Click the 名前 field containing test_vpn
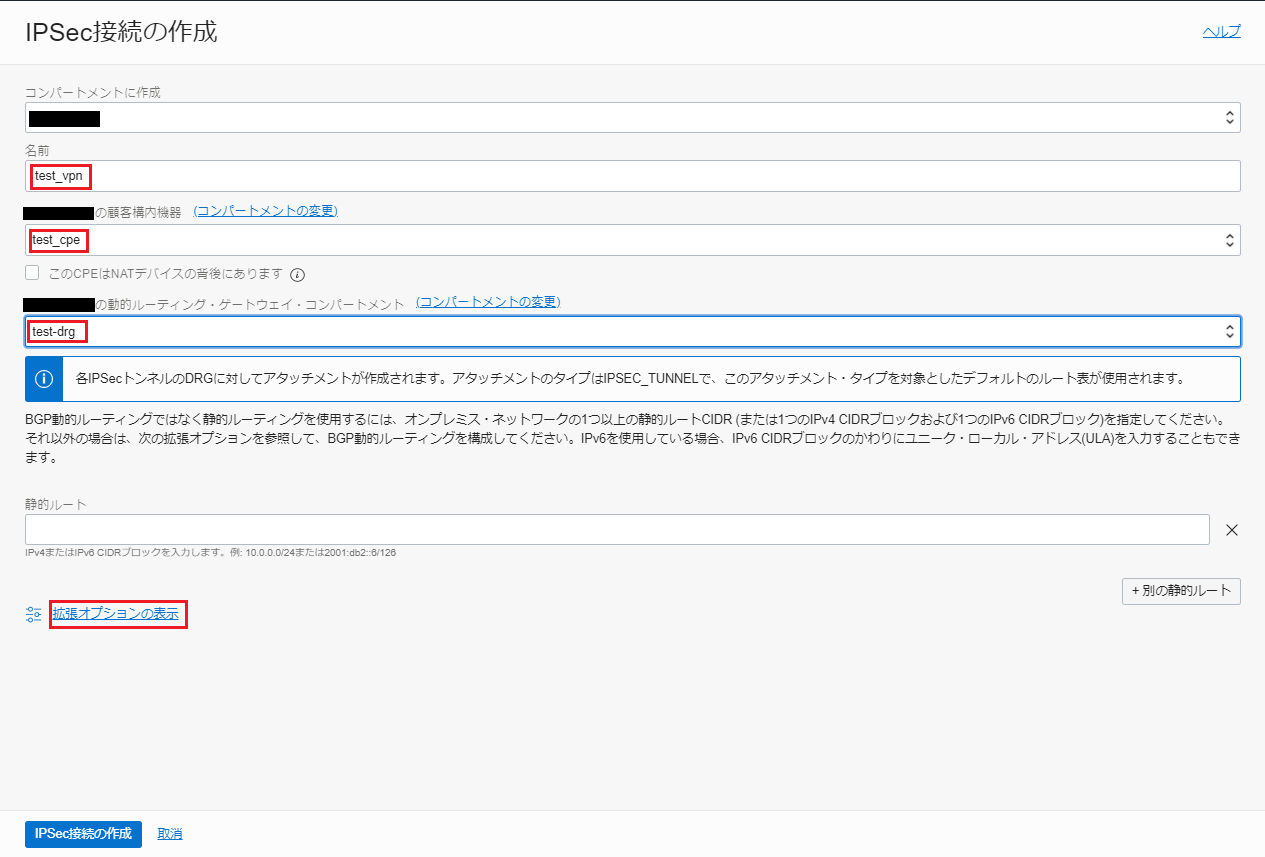 pyautogui.click(x=633, y=176)
